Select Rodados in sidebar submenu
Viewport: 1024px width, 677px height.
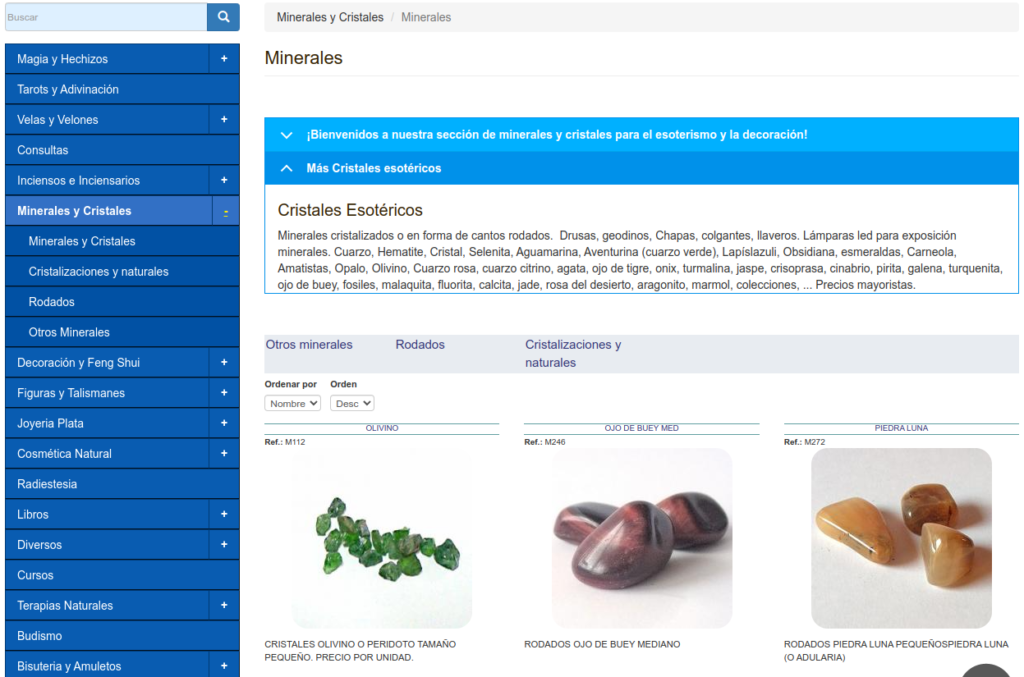(x=52, y=302)
